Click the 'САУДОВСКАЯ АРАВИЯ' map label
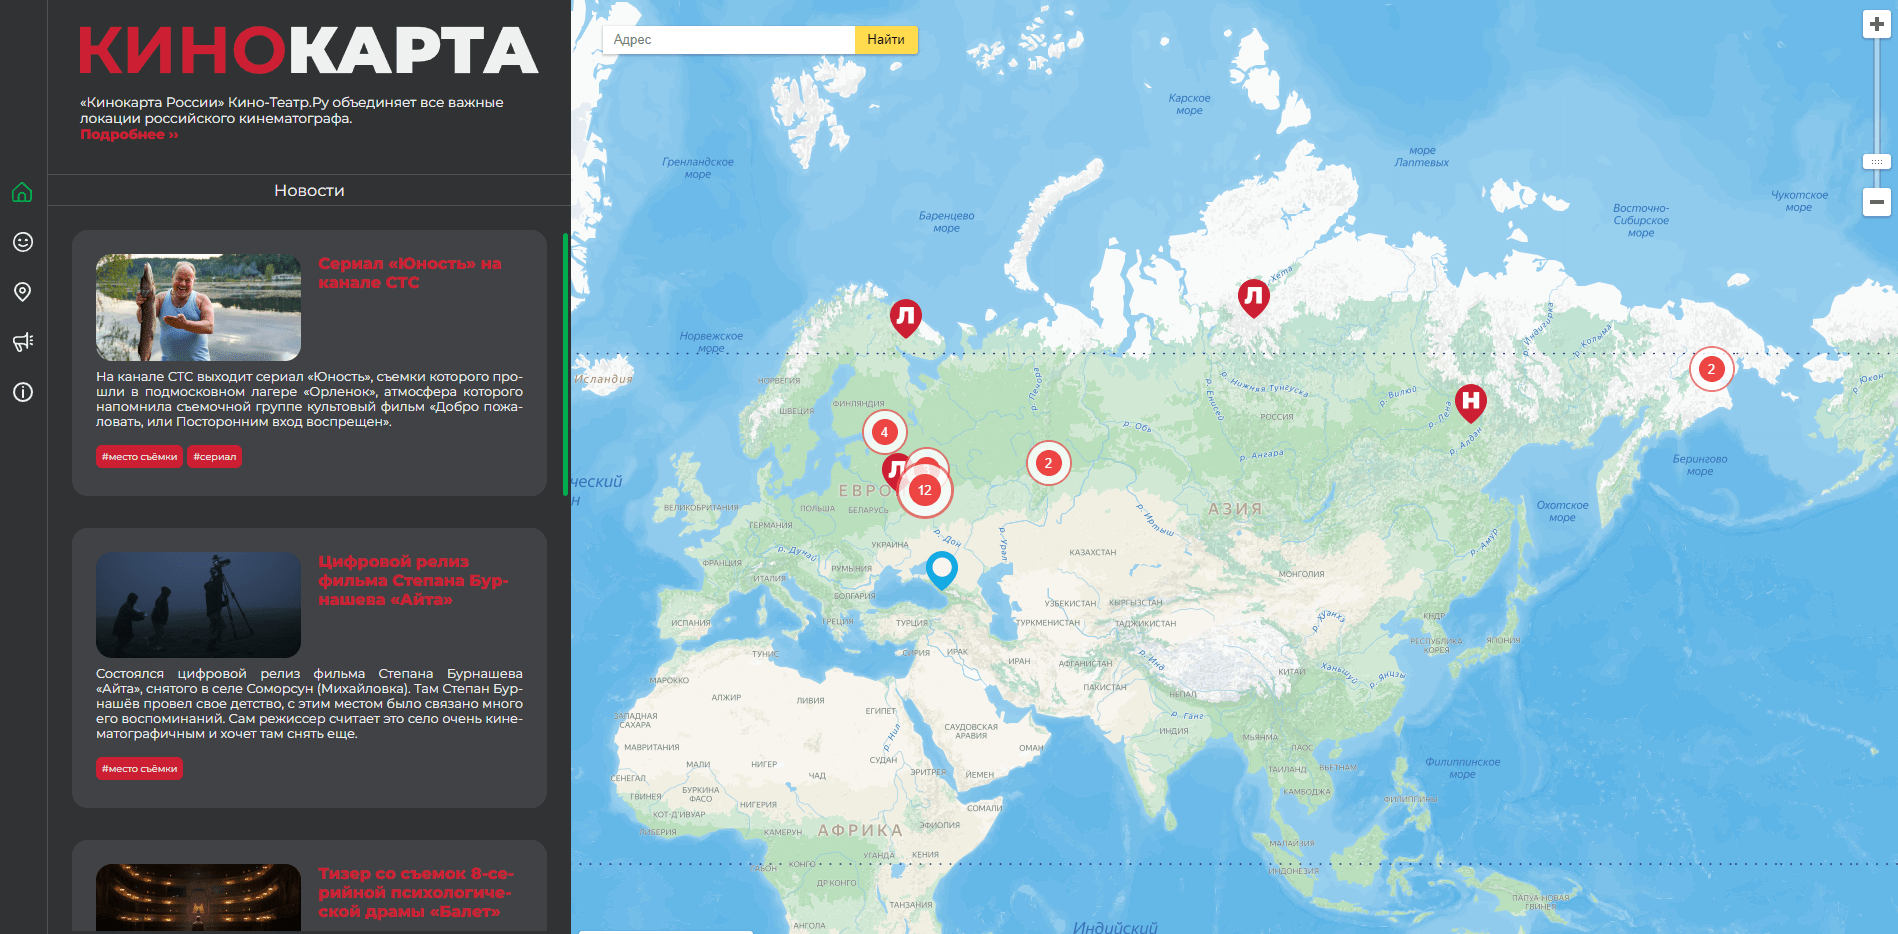Image resolution: width=1898 pixels, height=934 pixels. click(971, 731)
